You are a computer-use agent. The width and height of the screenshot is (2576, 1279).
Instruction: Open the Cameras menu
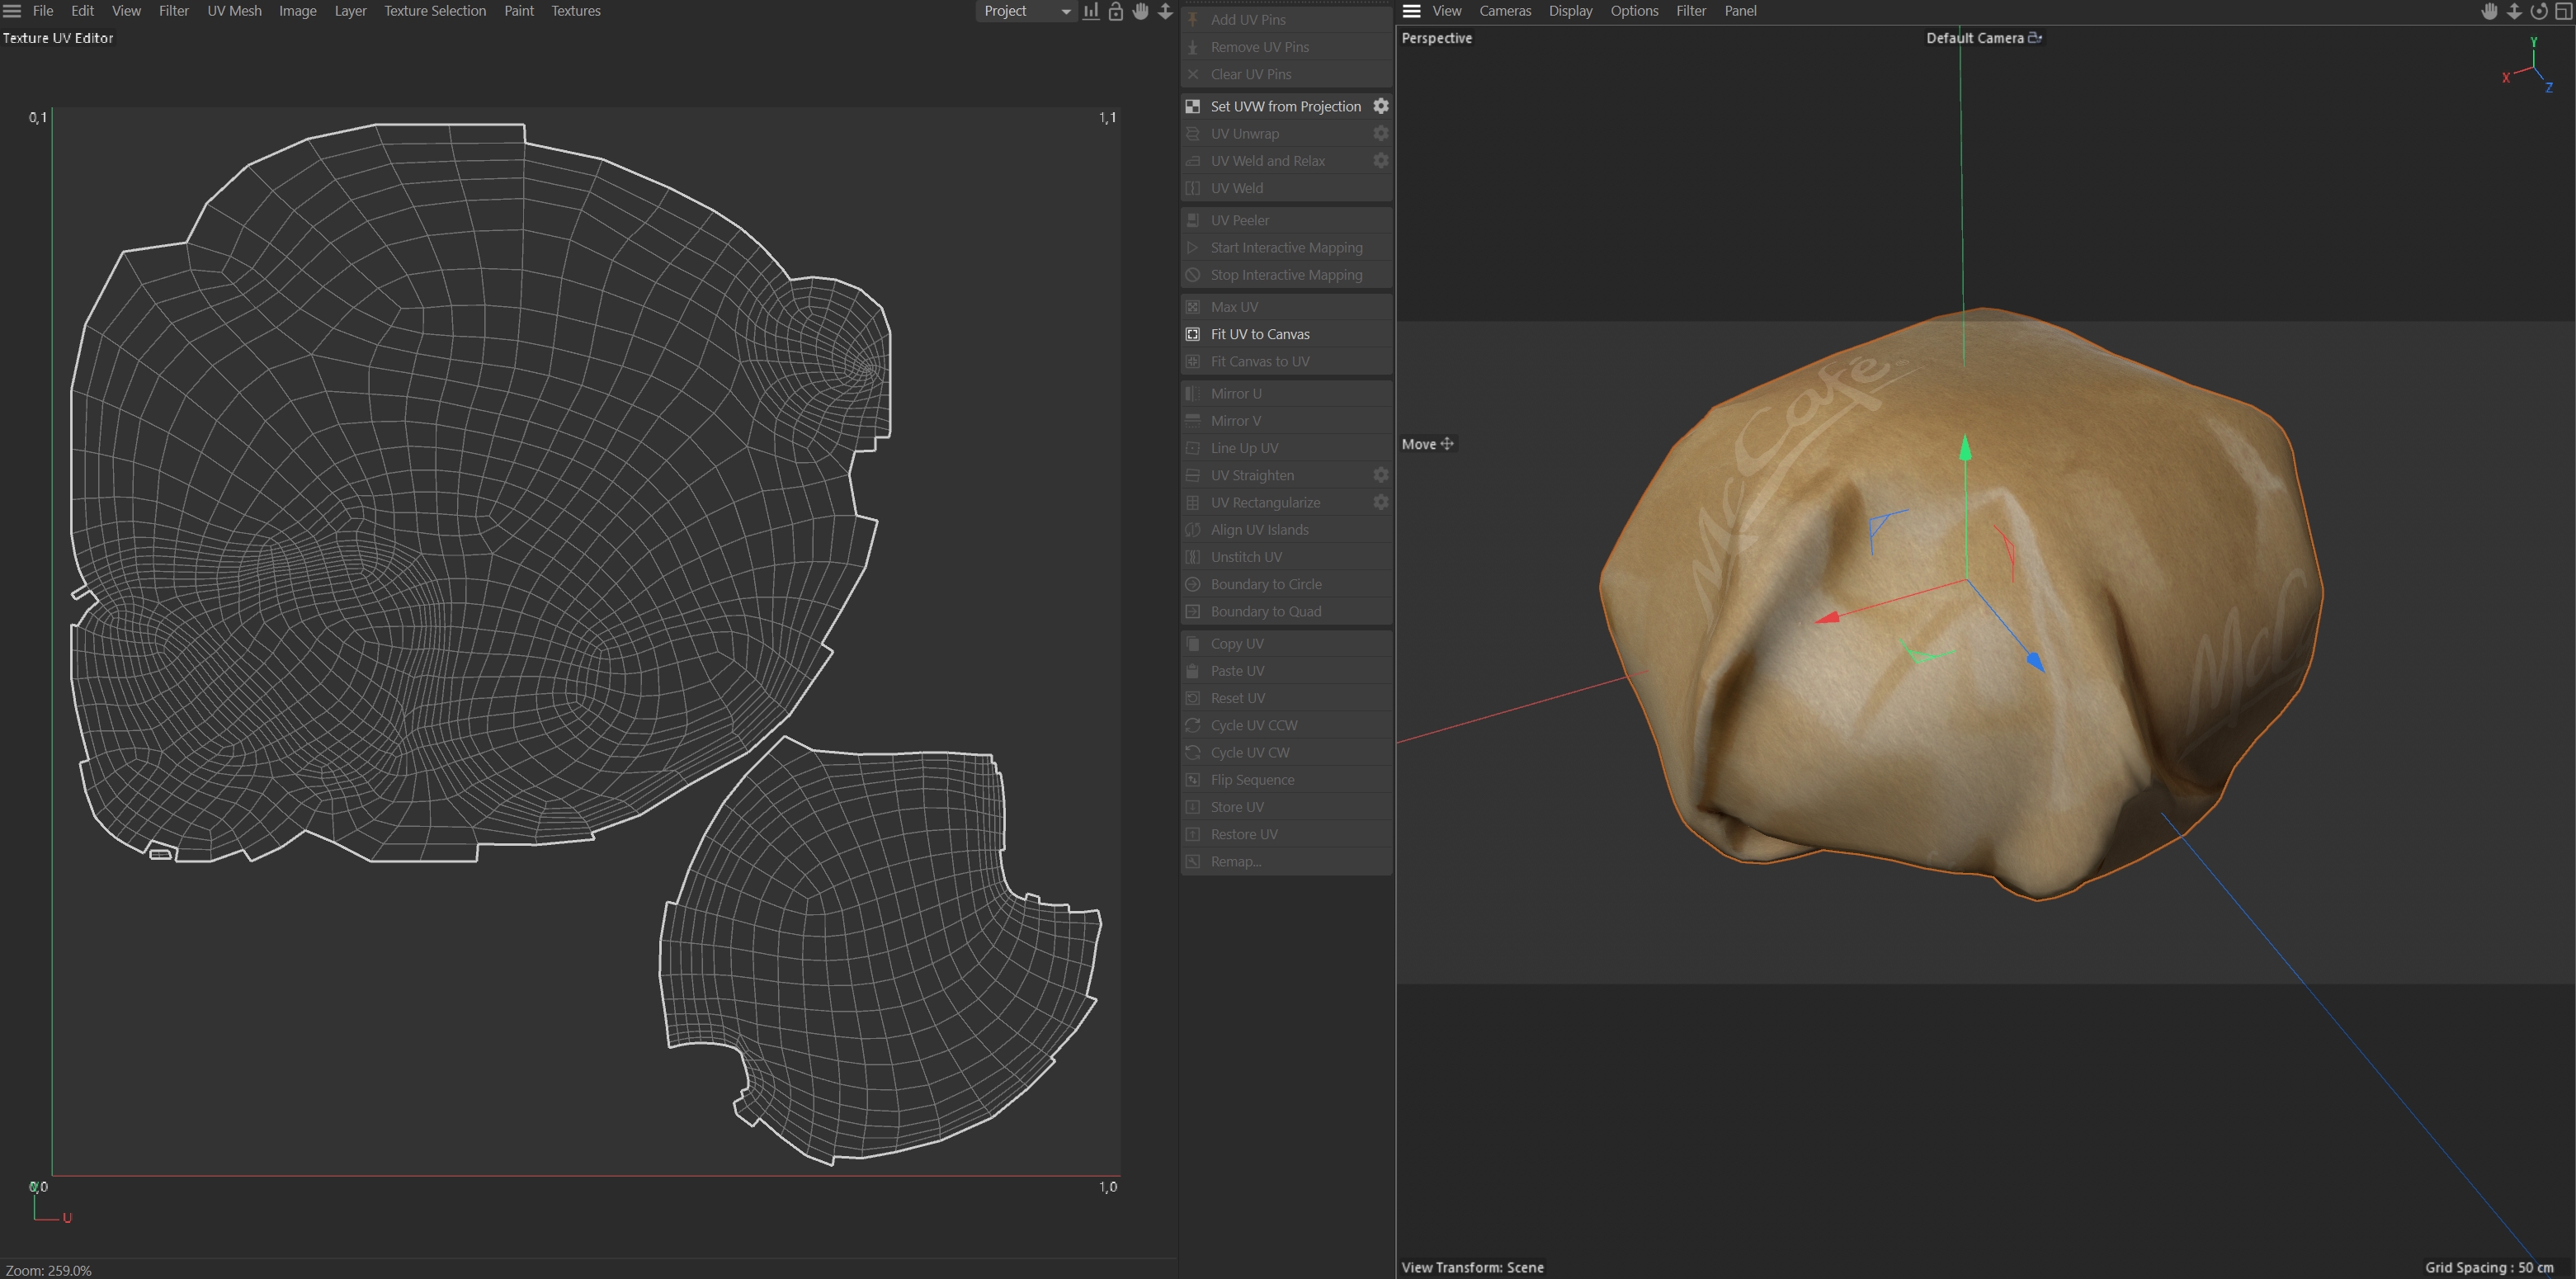click(x=1504, y=11)
